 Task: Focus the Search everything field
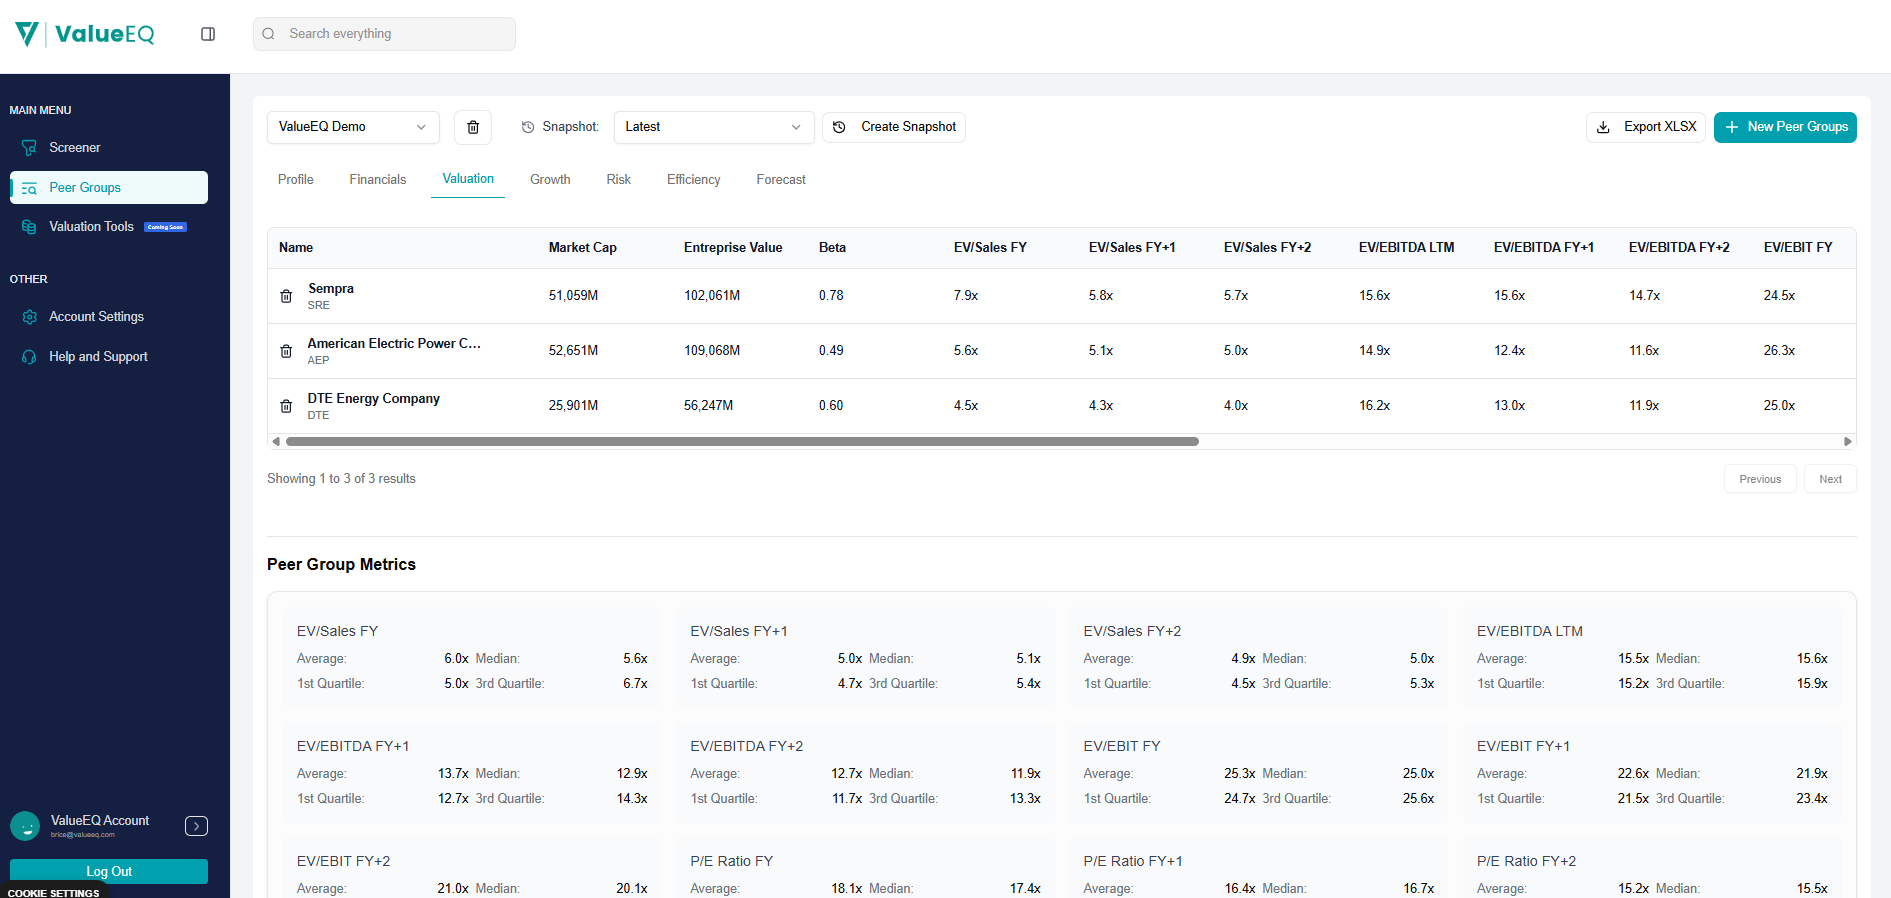384,34
